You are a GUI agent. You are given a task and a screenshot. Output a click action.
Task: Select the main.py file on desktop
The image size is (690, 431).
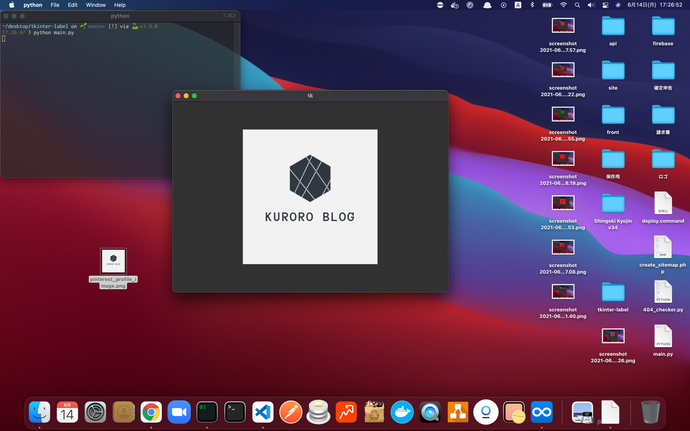click(663, 340)
